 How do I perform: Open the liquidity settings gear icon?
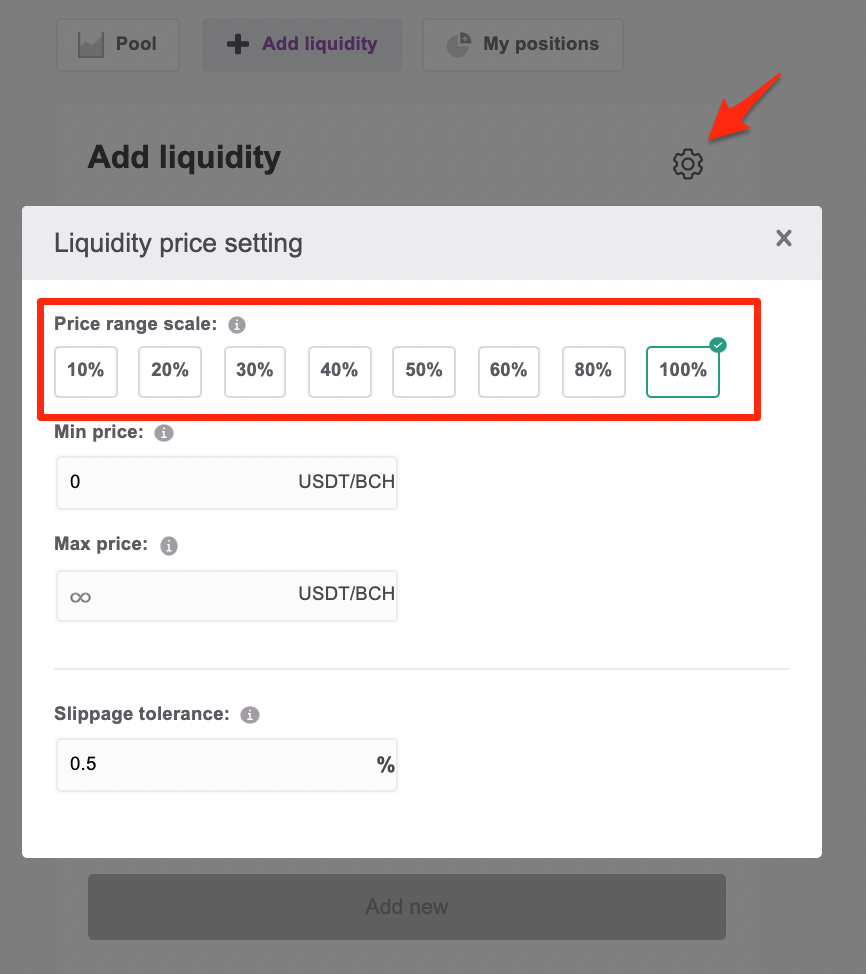click(688, 164)
